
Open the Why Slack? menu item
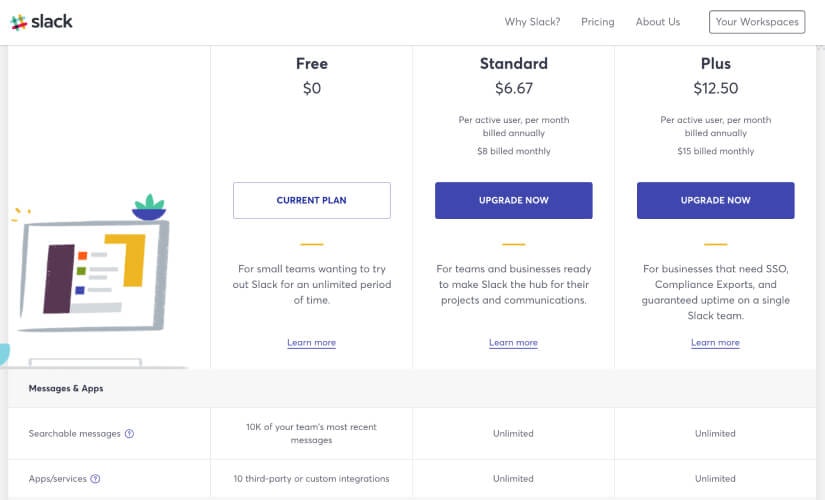[532, 22]
